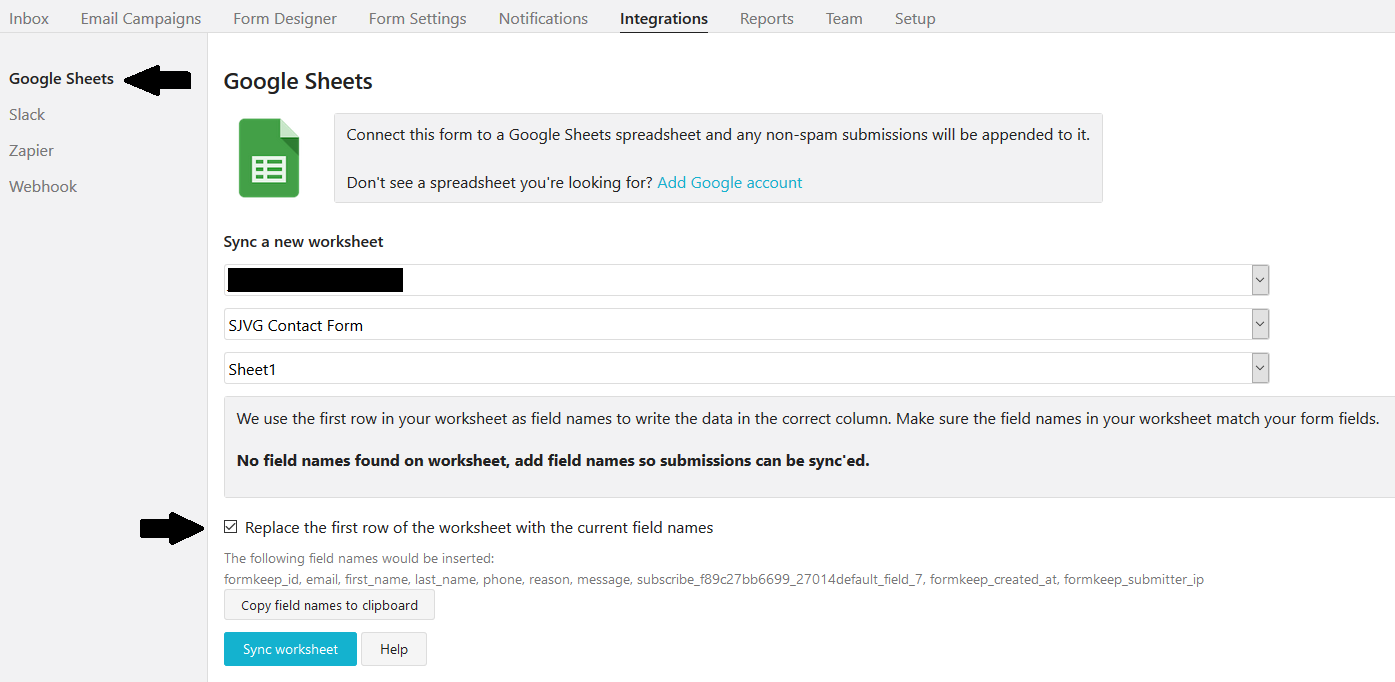Viewport: 1395px width, 682px height.
Task: Switch to the Notifications tab
Action: [x=543, y=18]
